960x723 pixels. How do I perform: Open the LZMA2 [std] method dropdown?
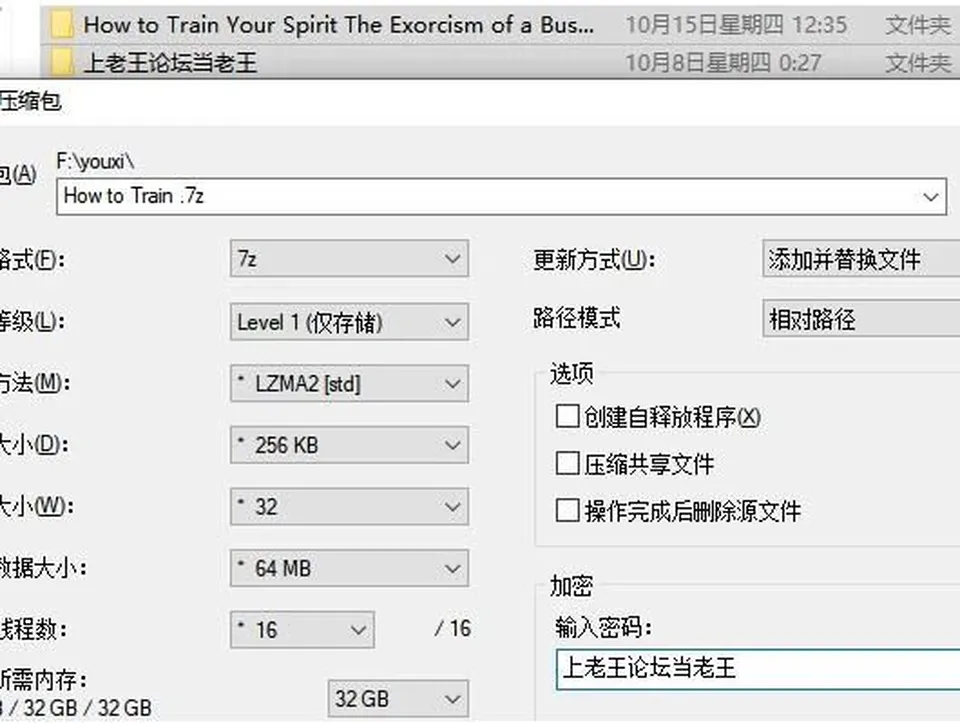pyautogui.click(x=349, y=383)
